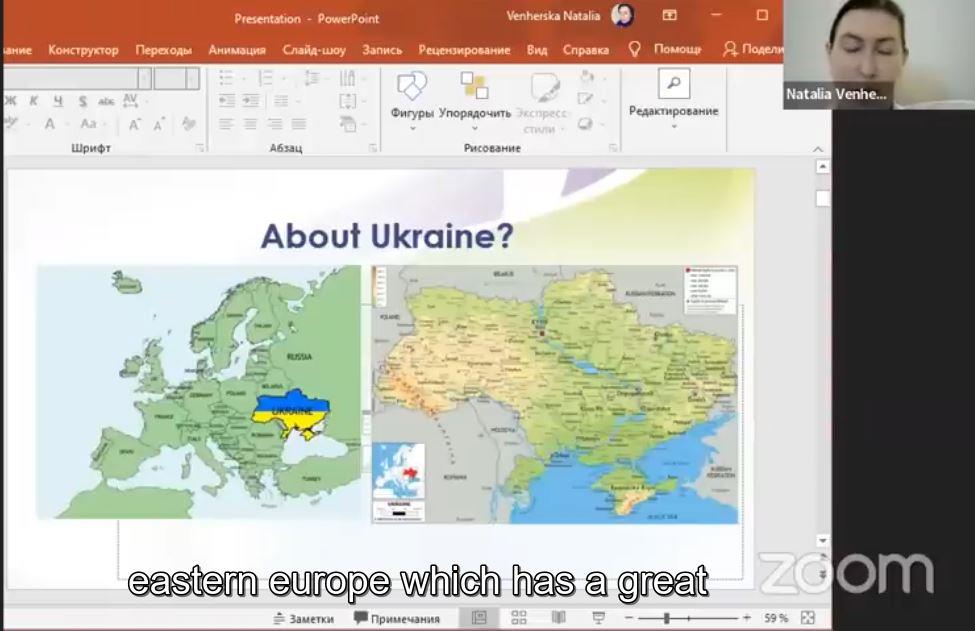Open the Анимация tab
Viewport: 975px width, 631px height.
coord(237,50)
